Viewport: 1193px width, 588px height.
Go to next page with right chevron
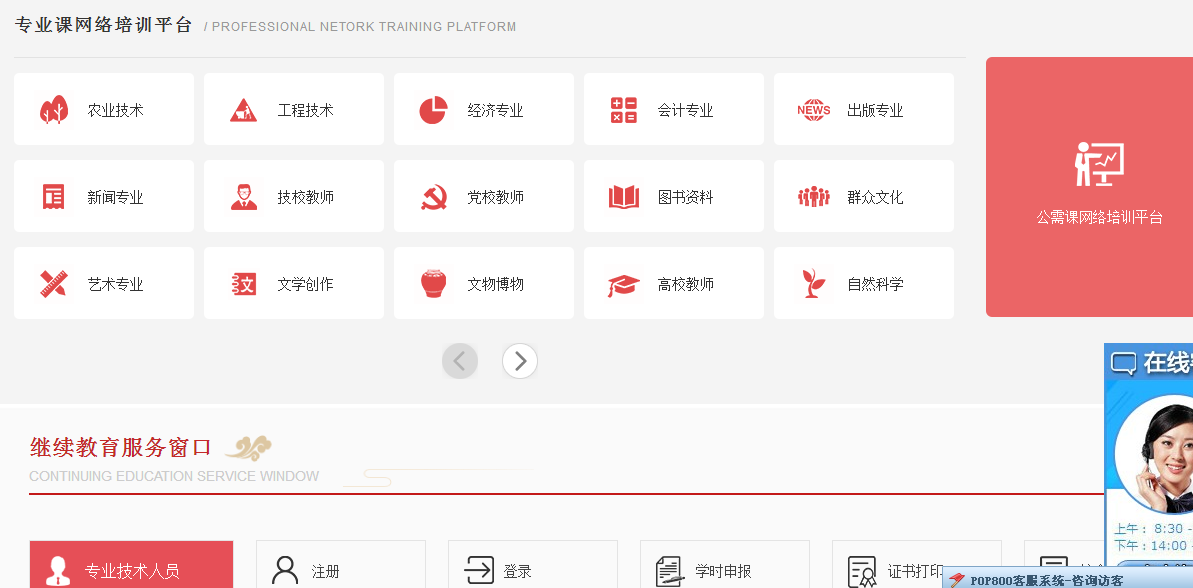[x=520, y=361]
